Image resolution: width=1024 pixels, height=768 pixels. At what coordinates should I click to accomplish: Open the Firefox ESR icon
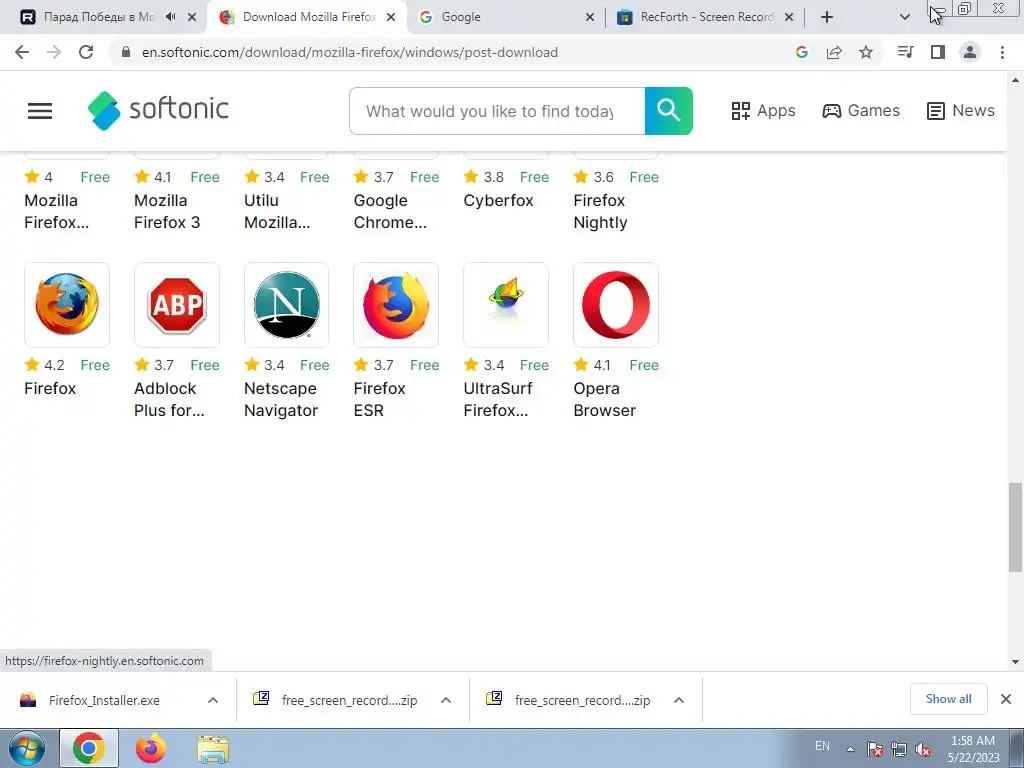click(x=396, y=304)
